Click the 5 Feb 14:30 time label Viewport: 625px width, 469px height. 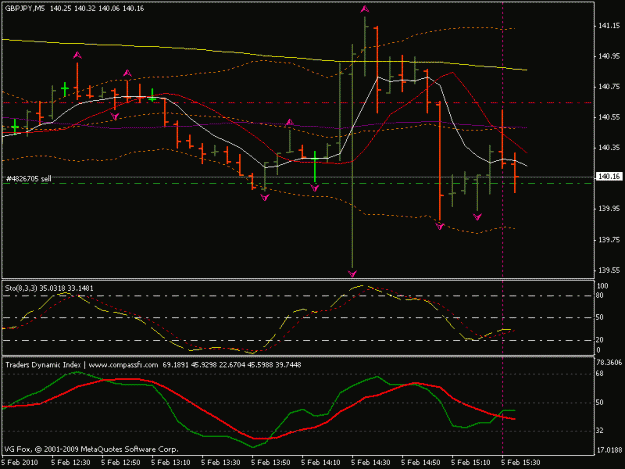370,463
